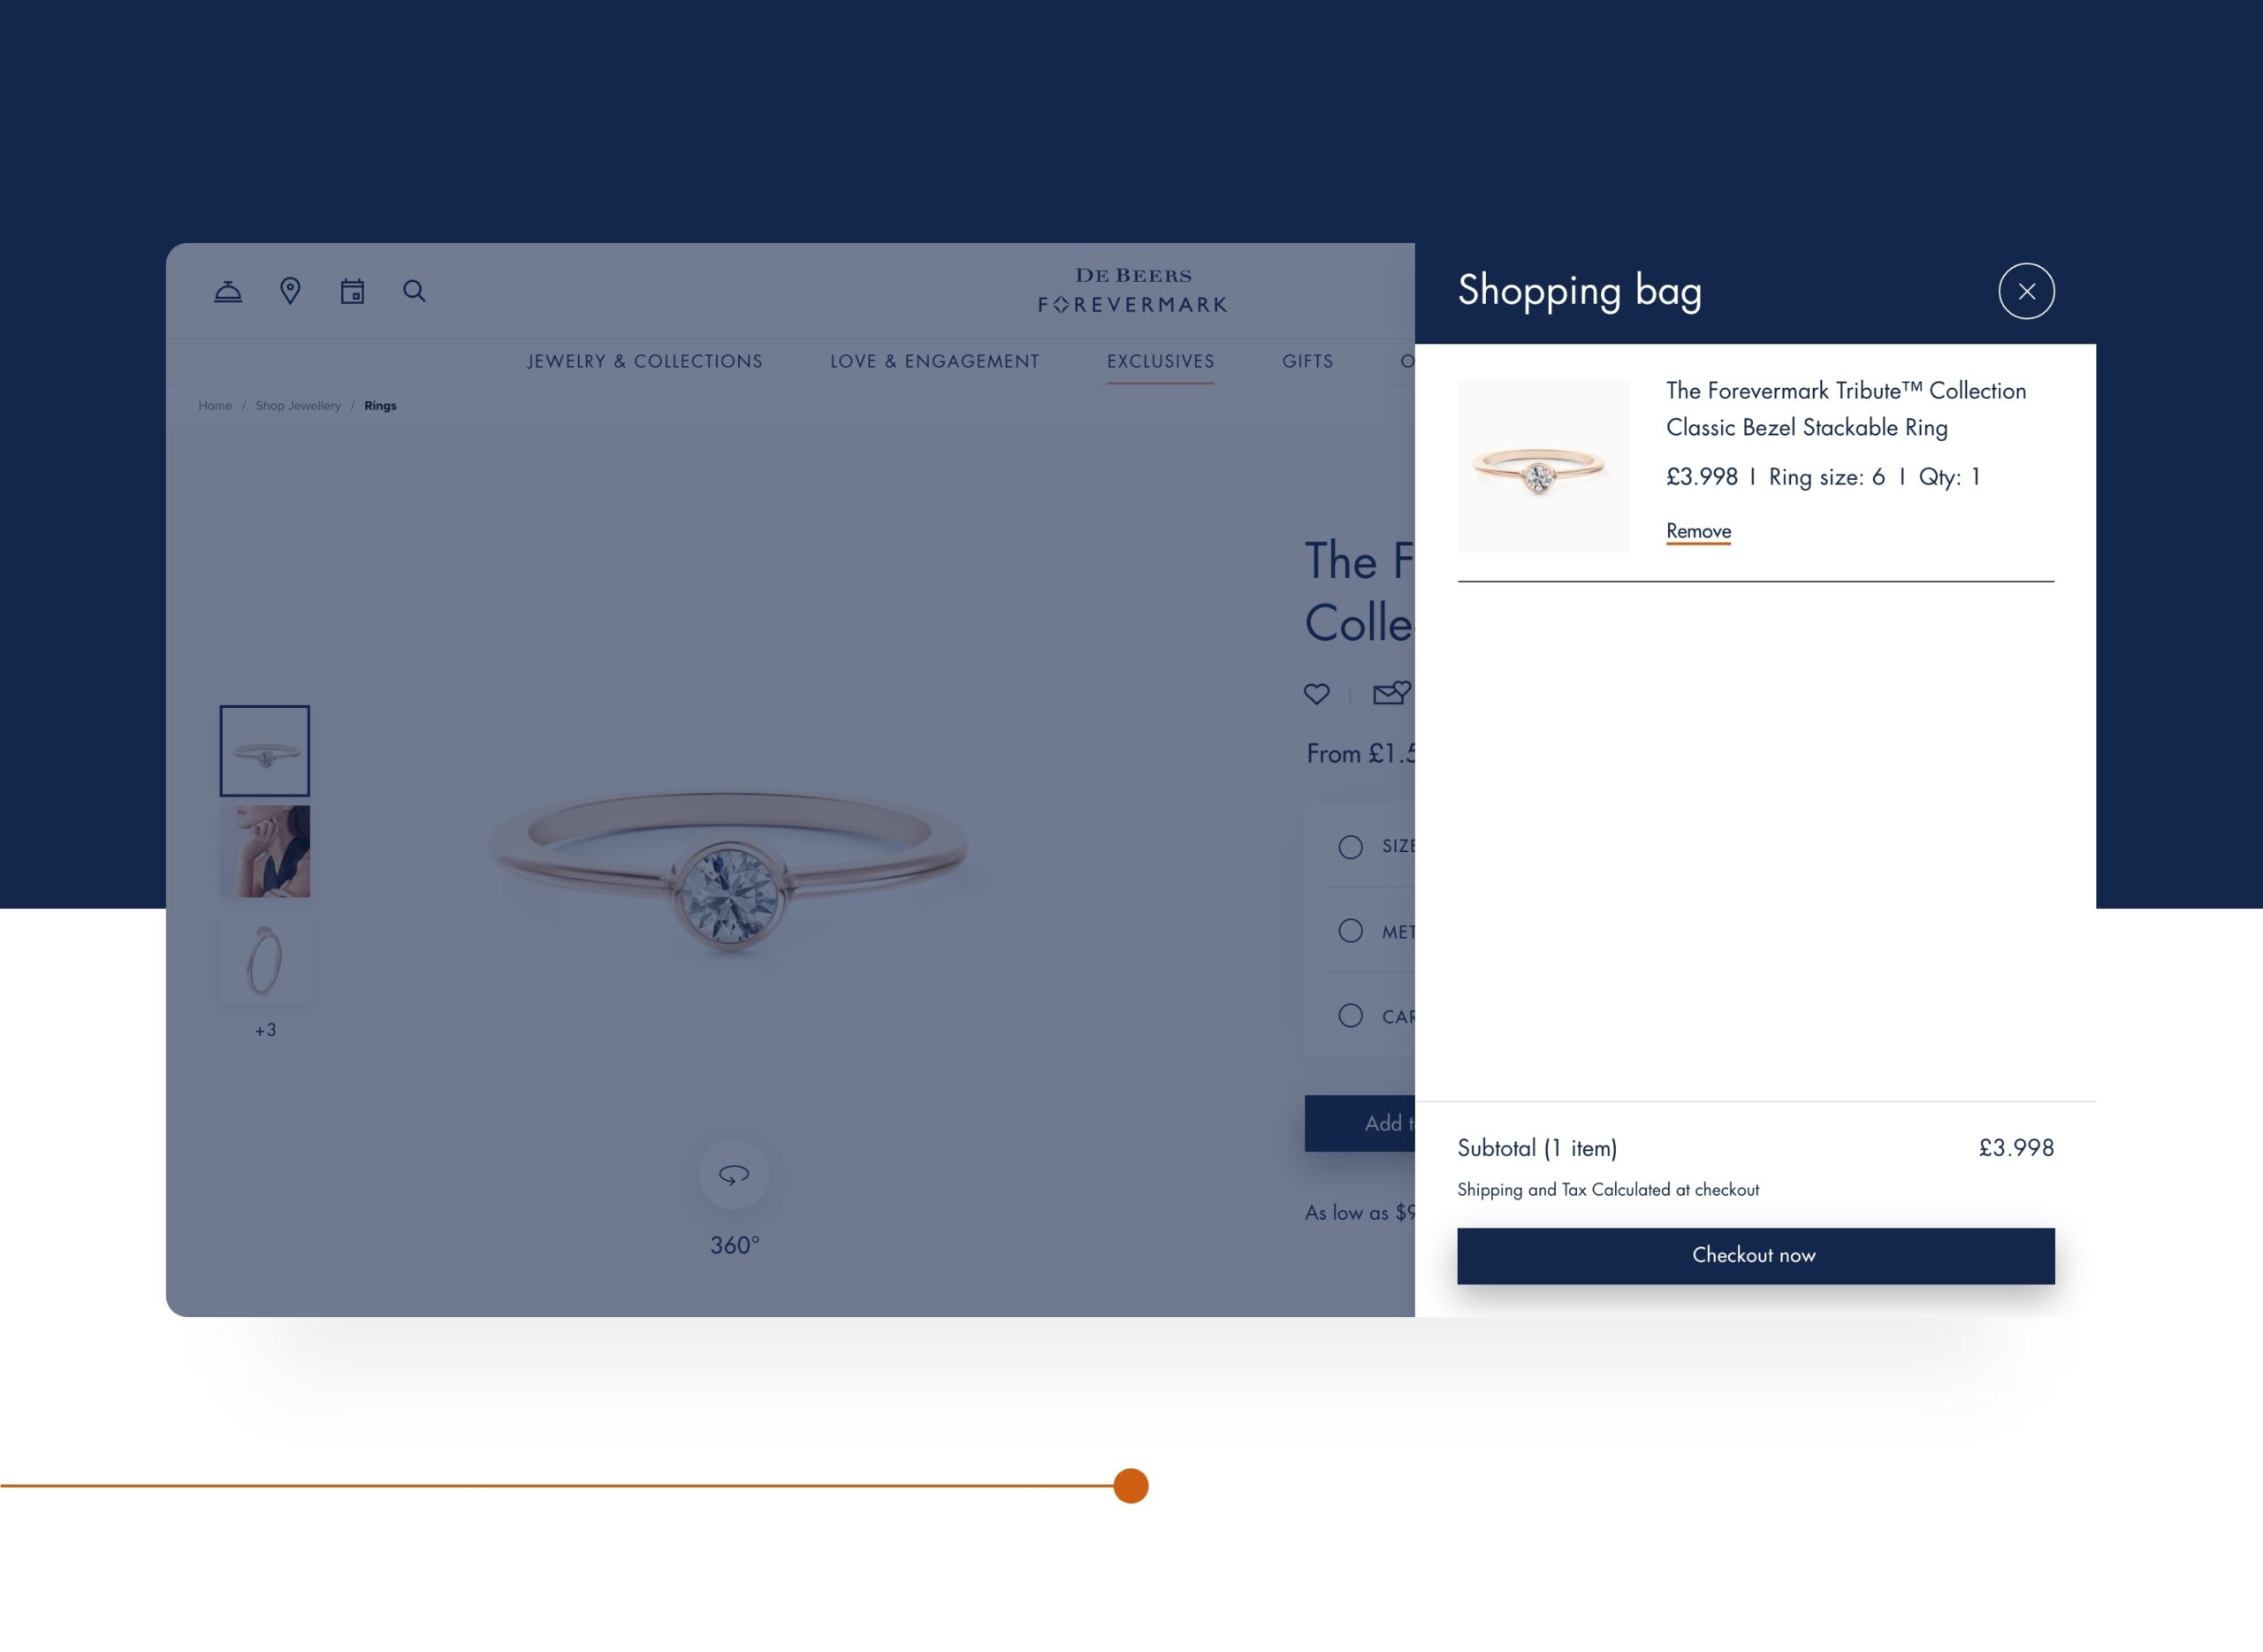
Task: Select the CARAT option radio circle
Action: pyautogui.click(x=1350, y=1016)
